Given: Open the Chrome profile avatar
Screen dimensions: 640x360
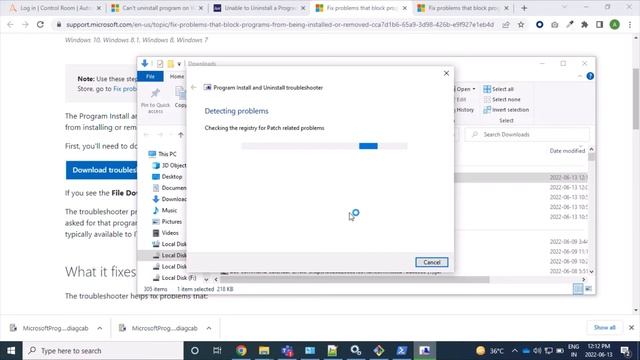Looking at the screenshot, I should pyautogui.click(x=614, y=24).
